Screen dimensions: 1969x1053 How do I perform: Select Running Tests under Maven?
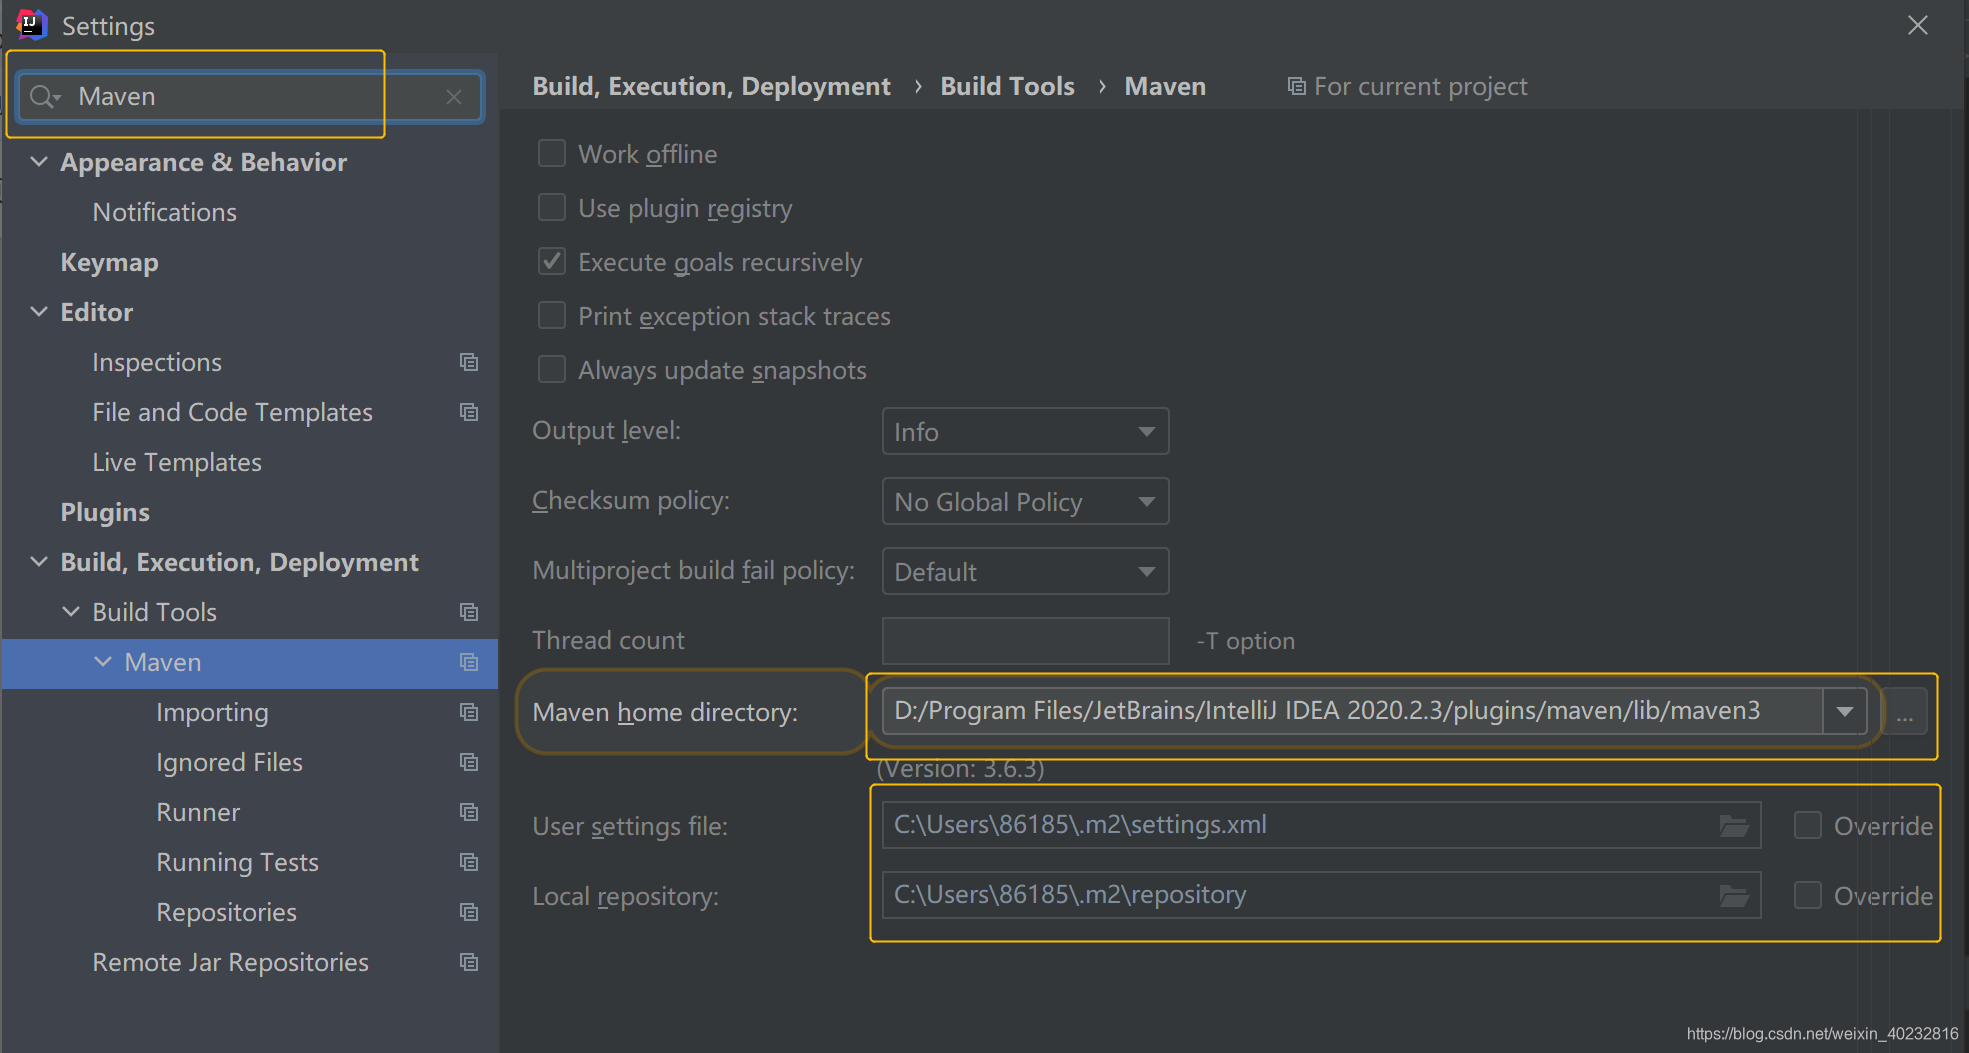237,862
